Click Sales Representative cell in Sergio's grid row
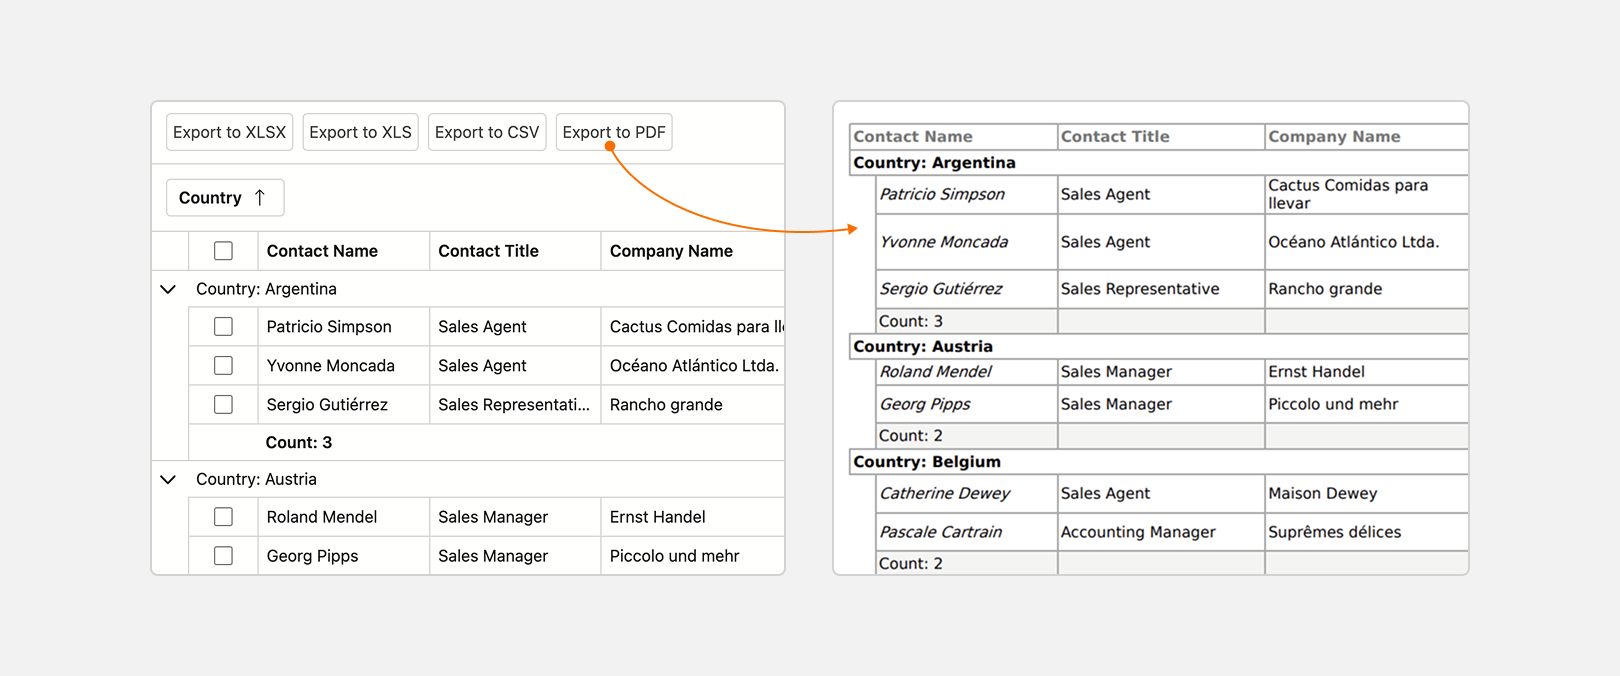1620x676 pixels. pyautogui.click(x=513, y=405)
